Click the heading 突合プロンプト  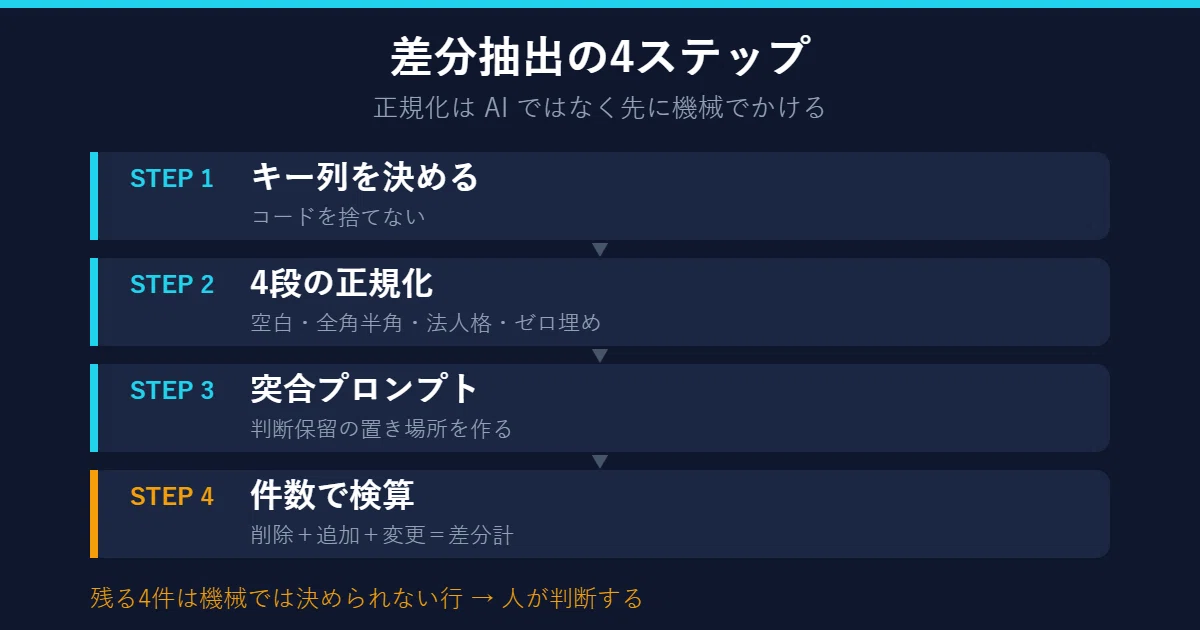coord(365,389)
